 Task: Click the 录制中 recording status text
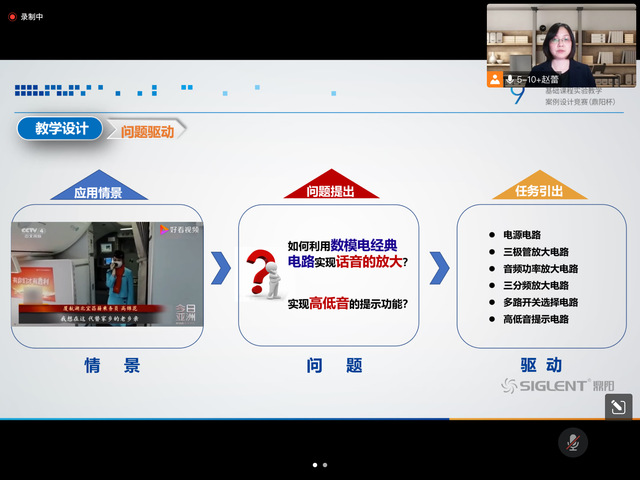[35, 17]
